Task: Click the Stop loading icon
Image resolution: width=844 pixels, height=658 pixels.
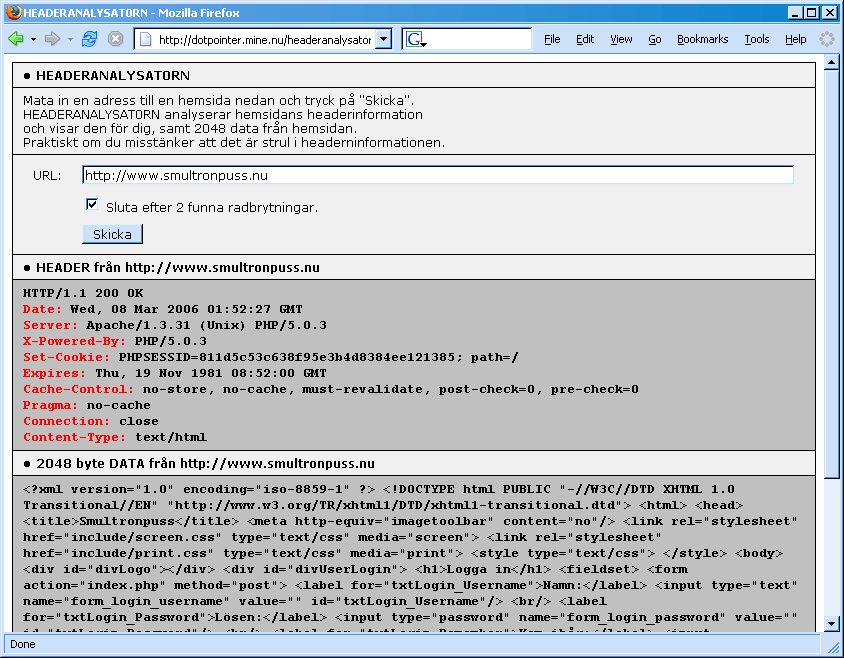Action: click(116, 39)
